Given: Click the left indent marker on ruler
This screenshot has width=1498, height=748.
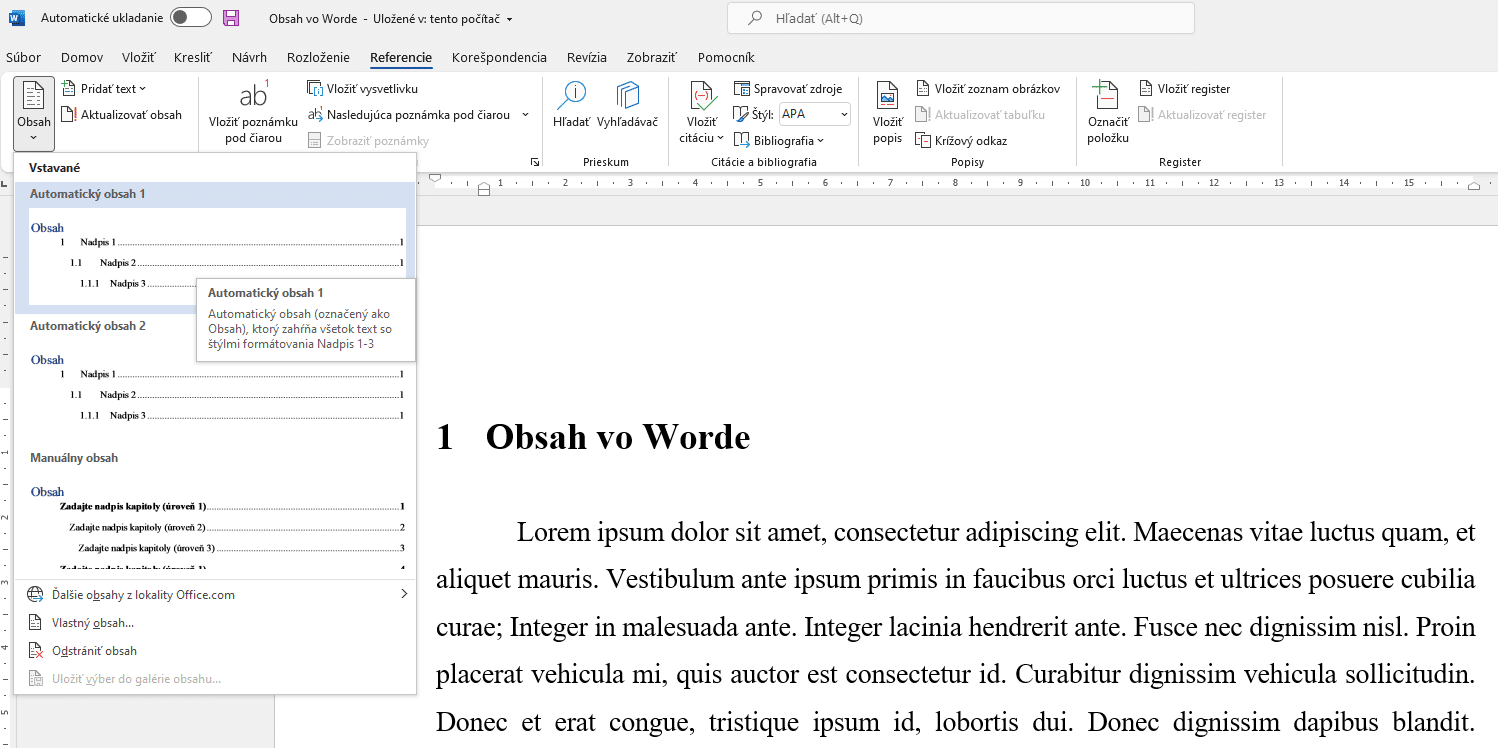Looking at the screenshot, I should (x=484, y=189).
